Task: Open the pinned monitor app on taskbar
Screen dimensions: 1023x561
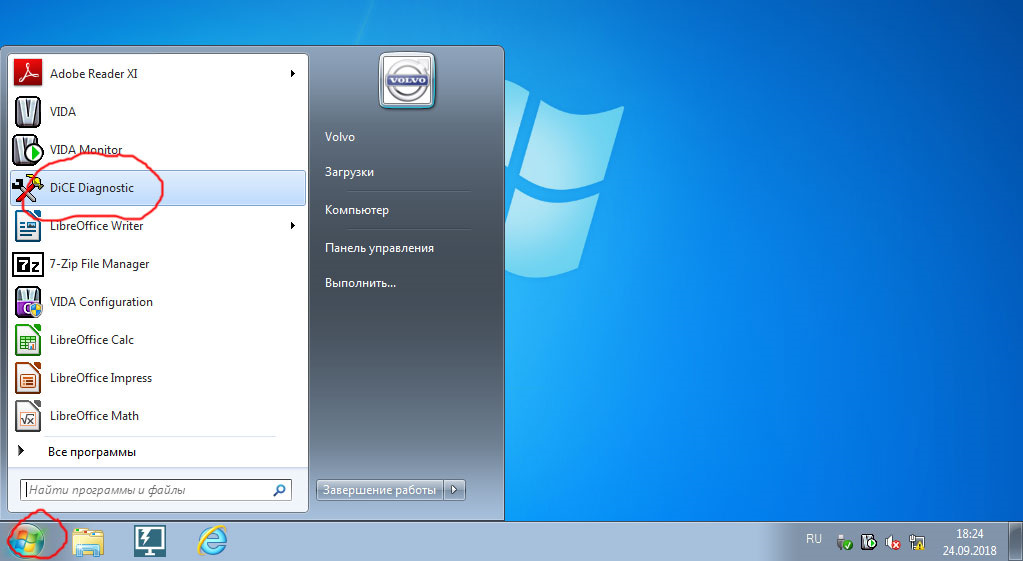Action: tap(150, 541)
